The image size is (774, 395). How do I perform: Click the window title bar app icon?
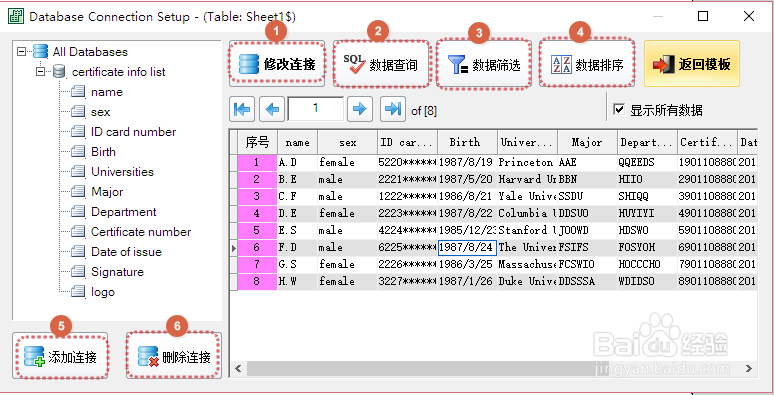coord(16,16)
